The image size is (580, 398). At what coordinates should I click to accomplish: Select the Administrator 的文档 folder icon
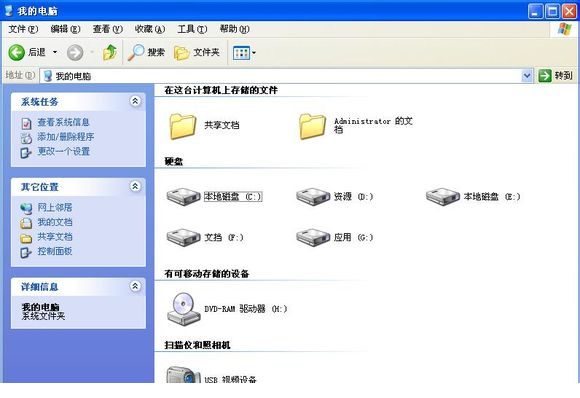pyautogui.click(x=313, y=126)
